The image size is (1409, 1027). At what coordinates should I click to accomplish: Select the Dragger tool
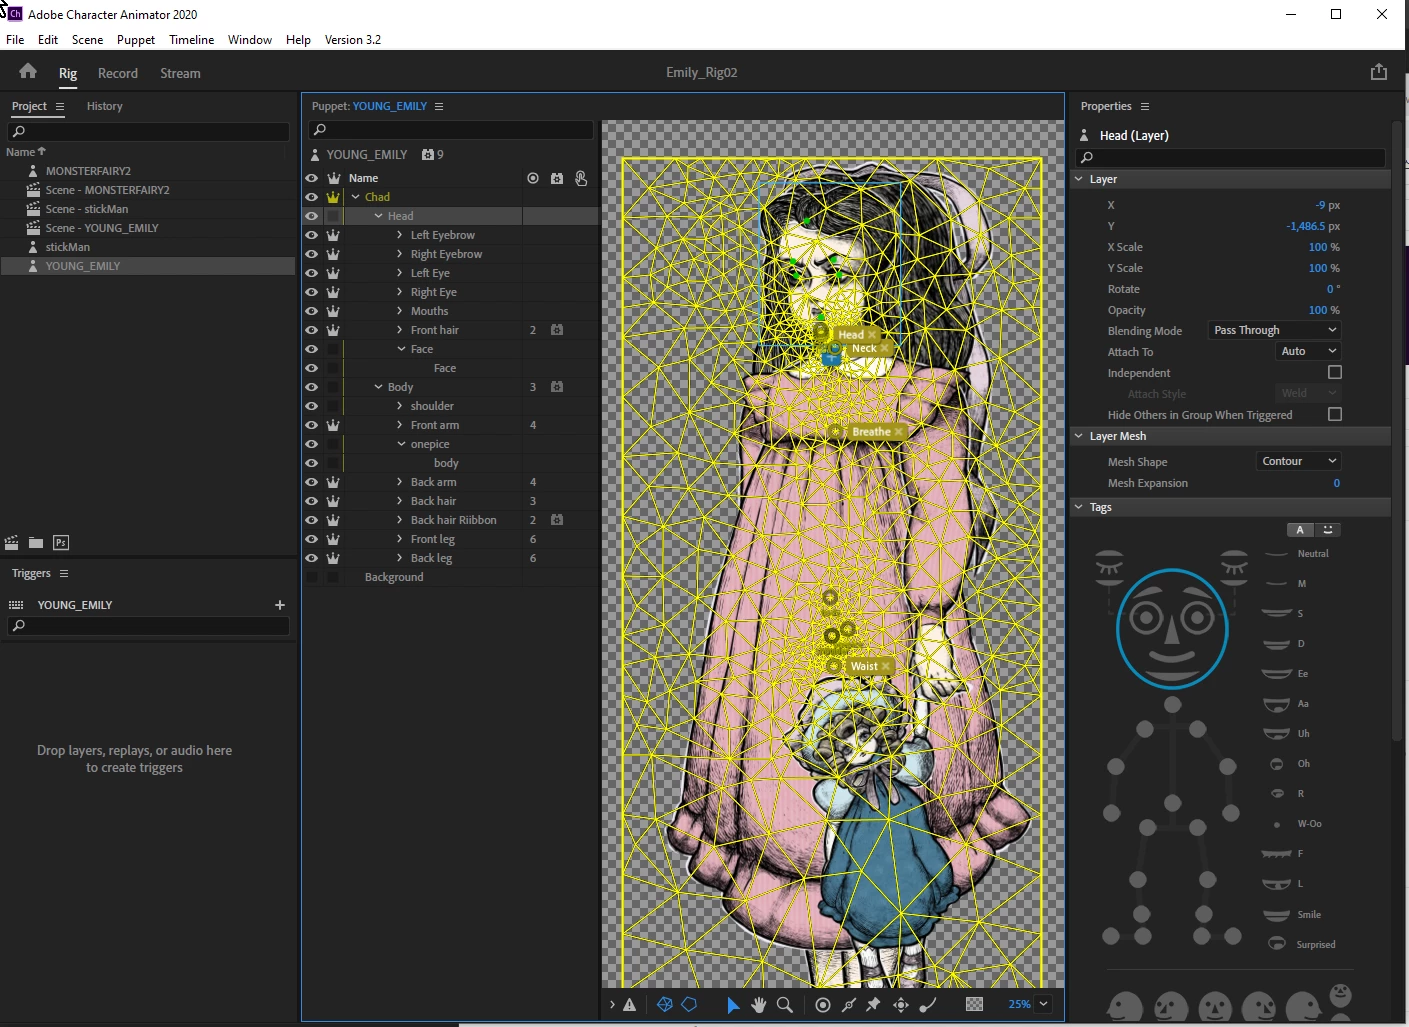pyautogui.click(x=901, y=1005)
